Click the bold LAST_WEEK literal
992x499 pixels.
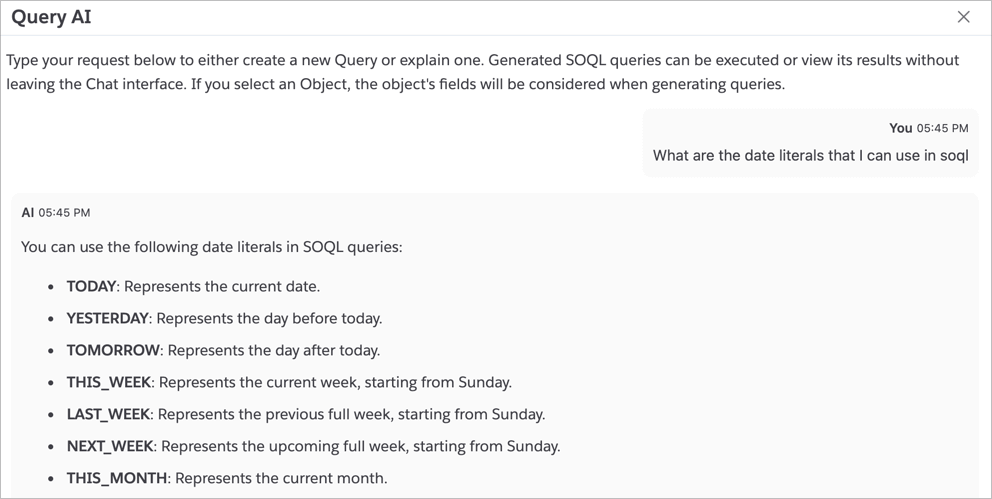coord(108,414)
